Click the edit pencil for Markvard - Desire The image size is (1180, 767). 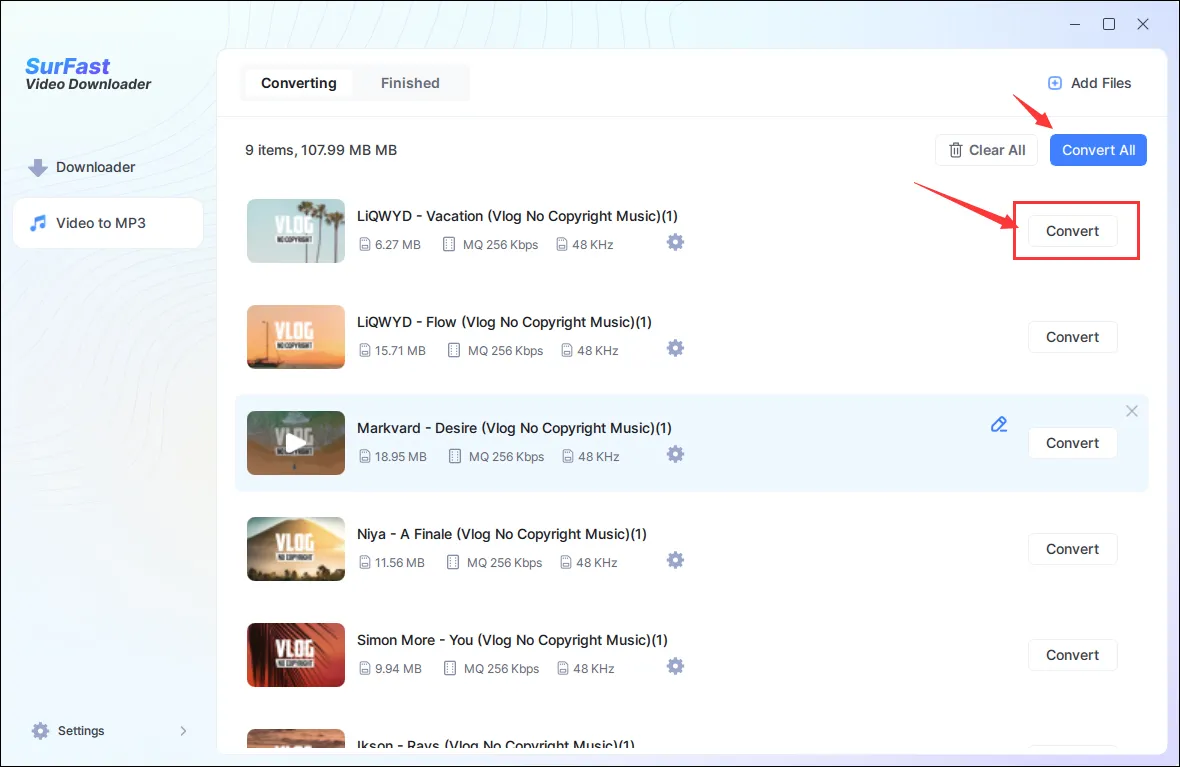coord(998,424)
